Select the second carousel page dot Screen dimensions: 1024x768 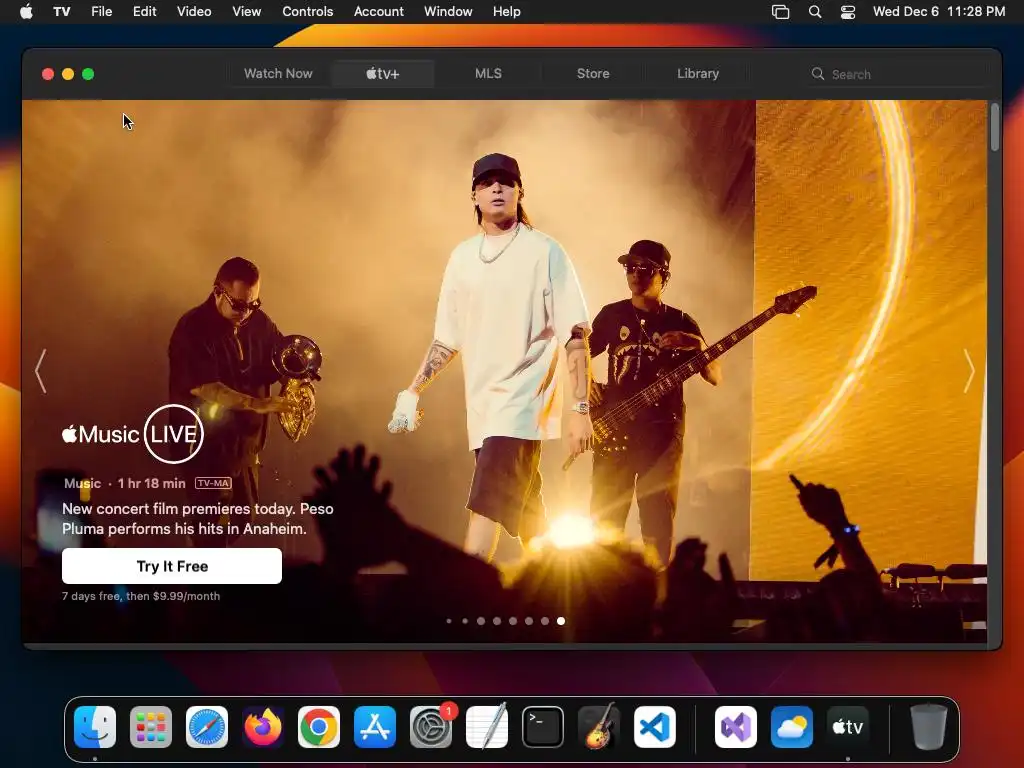pos(465,621)
